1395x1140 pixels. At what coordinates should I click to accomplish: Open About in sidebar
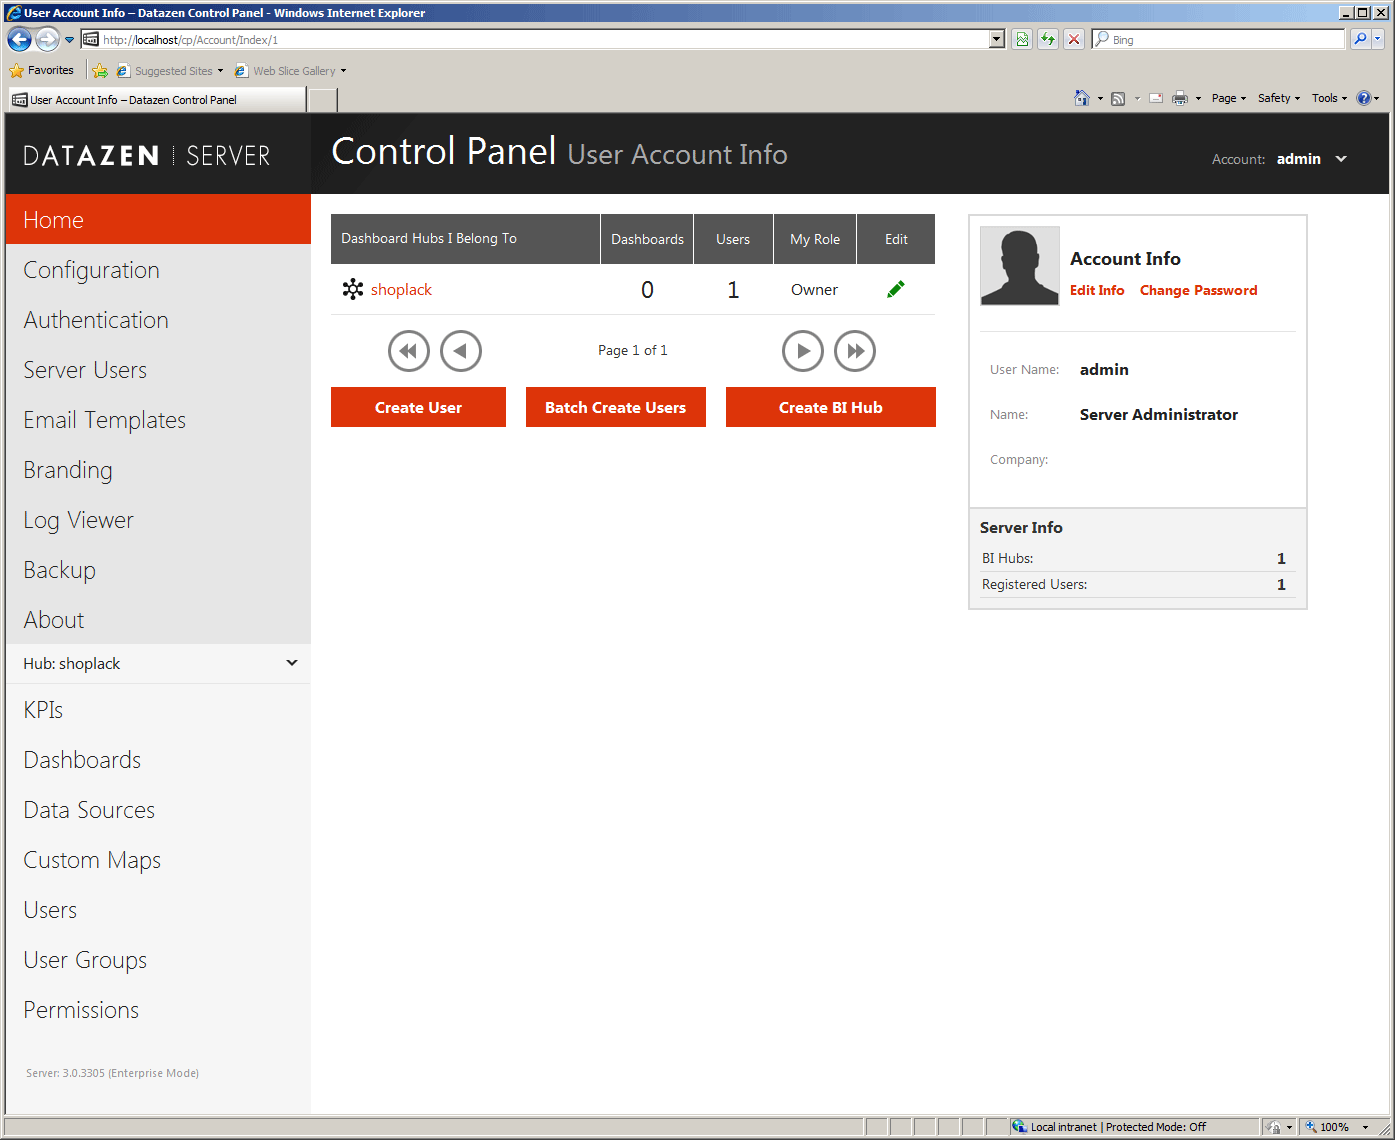[x=158, y=620]
